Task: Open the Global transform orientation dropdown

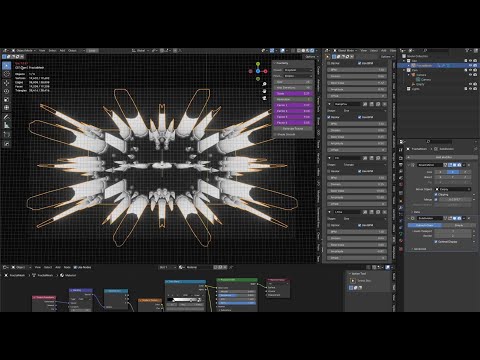Action: tap(141, 51)
